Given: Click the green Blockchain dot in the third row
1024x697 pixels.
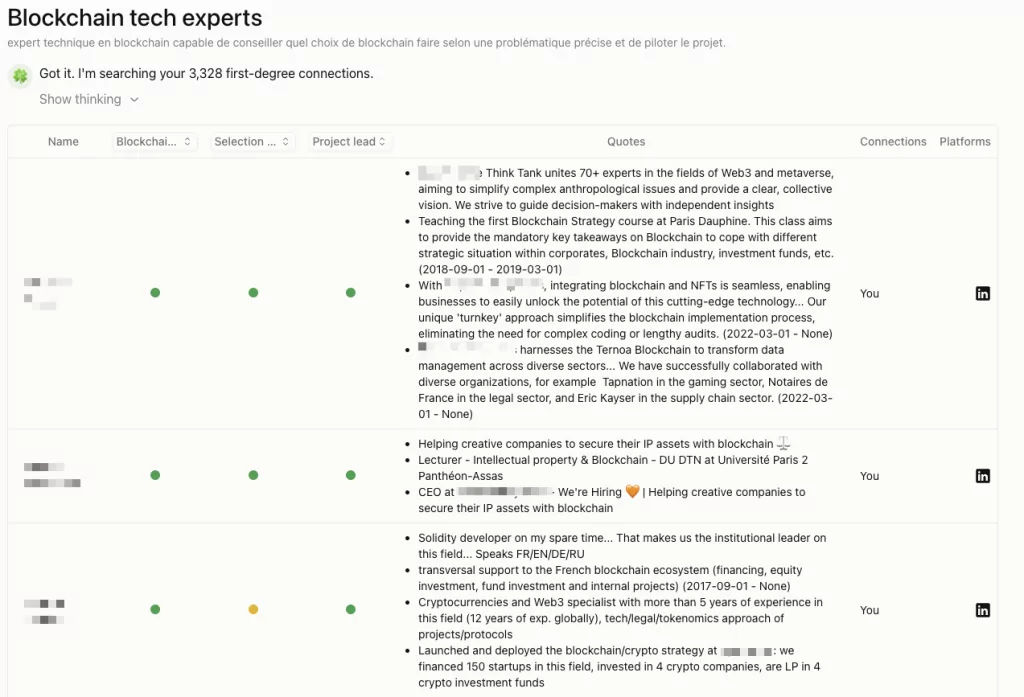Looking at the screenshot, I should pos(155,609).
